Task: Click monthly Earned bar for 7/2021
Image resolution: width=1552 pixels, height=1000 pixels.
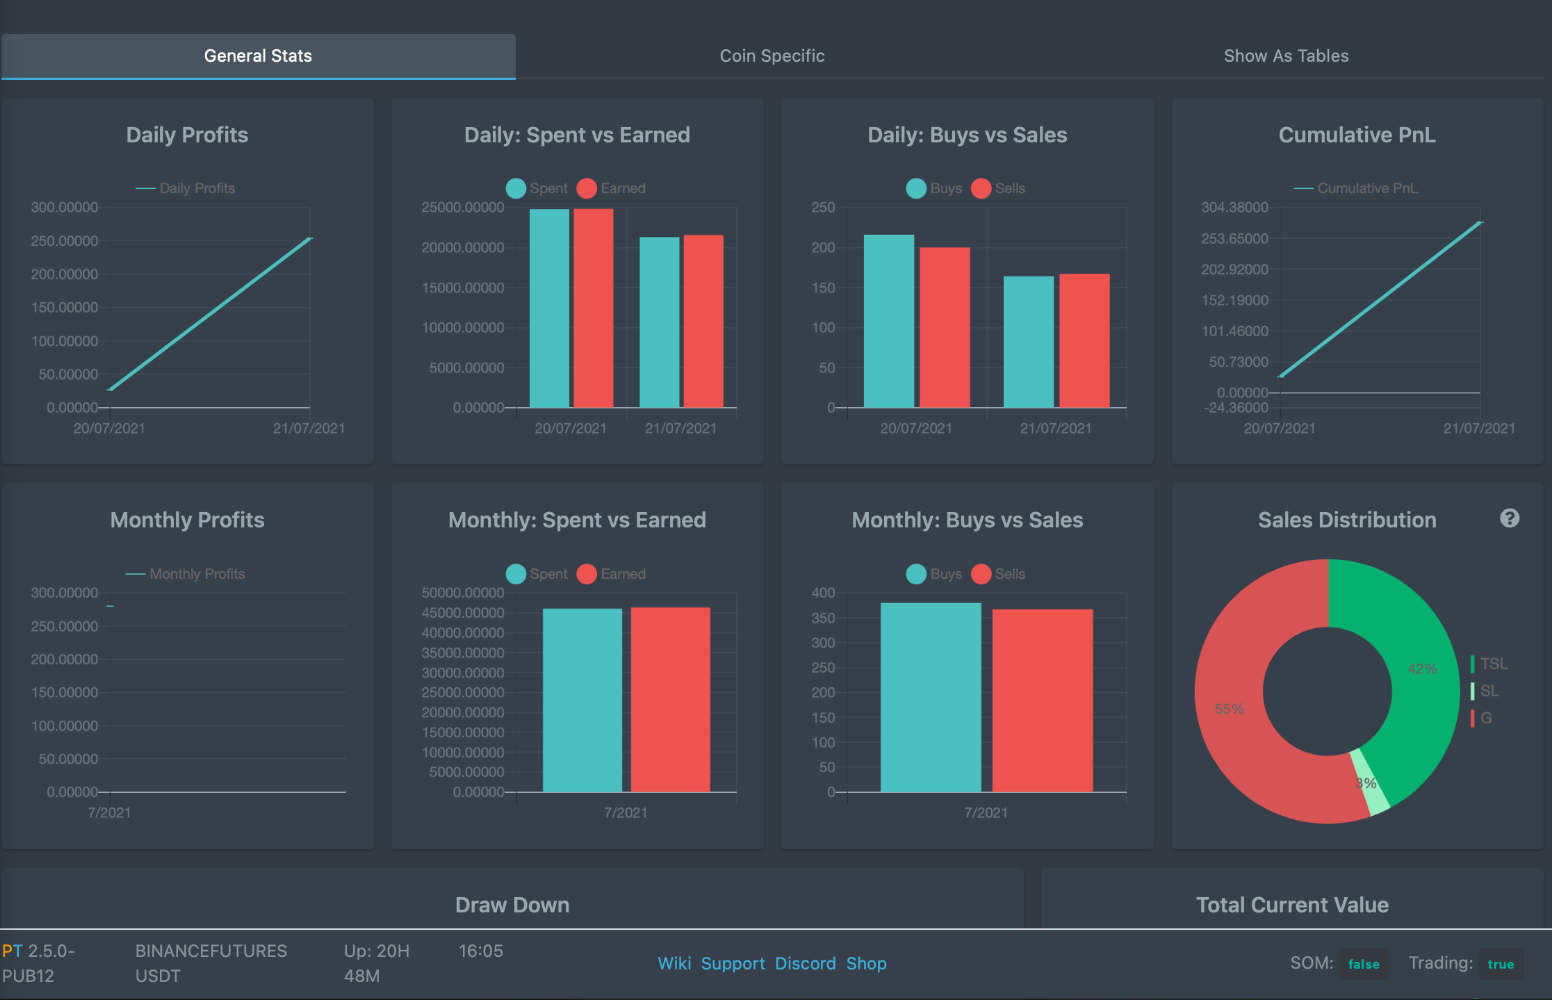Action: click(x=670, y=700)
